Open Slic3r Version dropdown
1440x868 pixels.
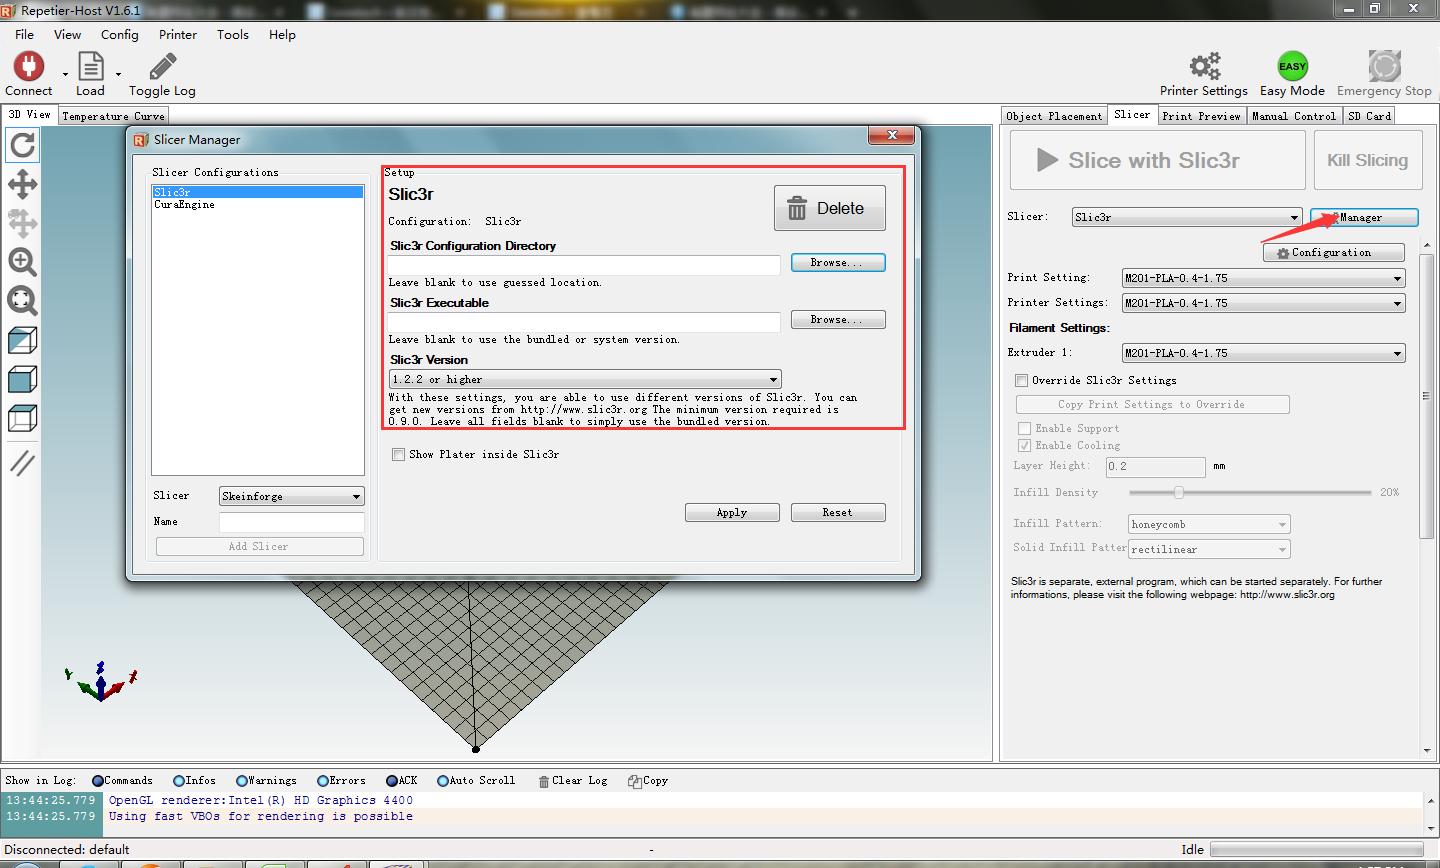585,379
